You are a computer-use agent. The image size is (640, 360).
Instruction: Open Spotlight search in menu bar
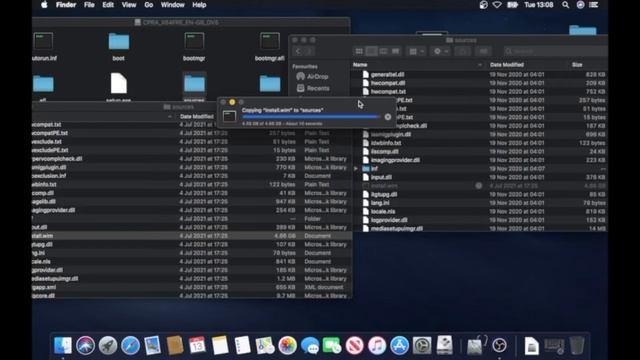565,5
